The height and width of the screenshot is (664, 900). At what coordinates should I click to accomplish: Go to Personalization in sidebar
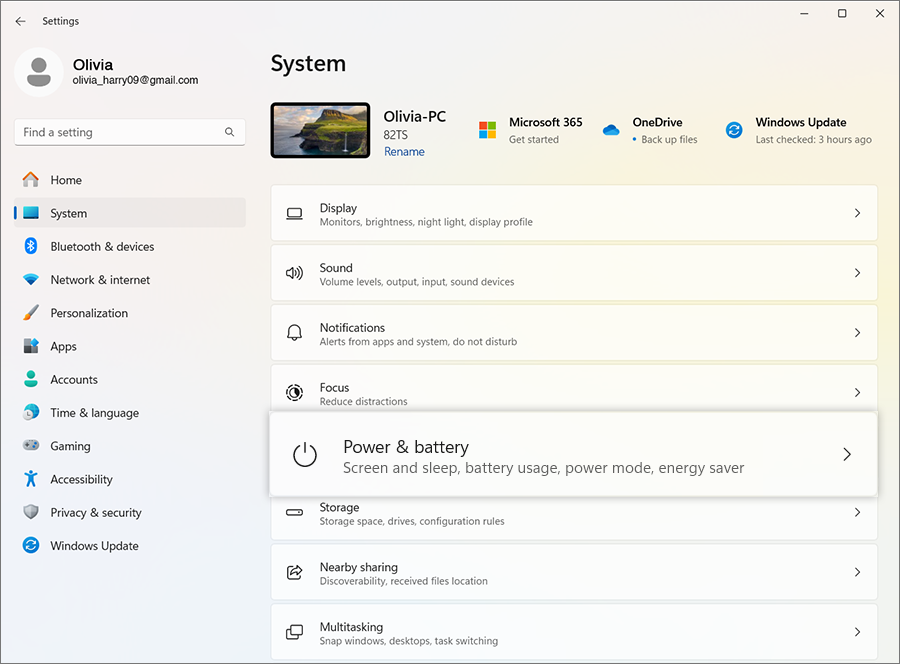(89, 313)
